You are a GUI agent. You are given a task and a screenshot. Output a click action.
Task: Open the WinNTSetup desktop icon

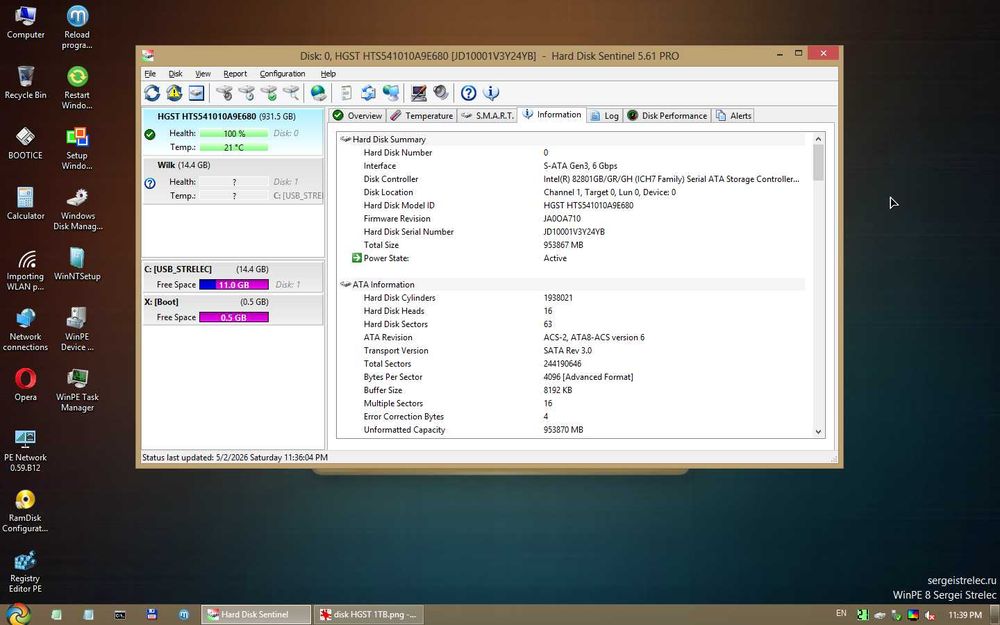[77, 264]
